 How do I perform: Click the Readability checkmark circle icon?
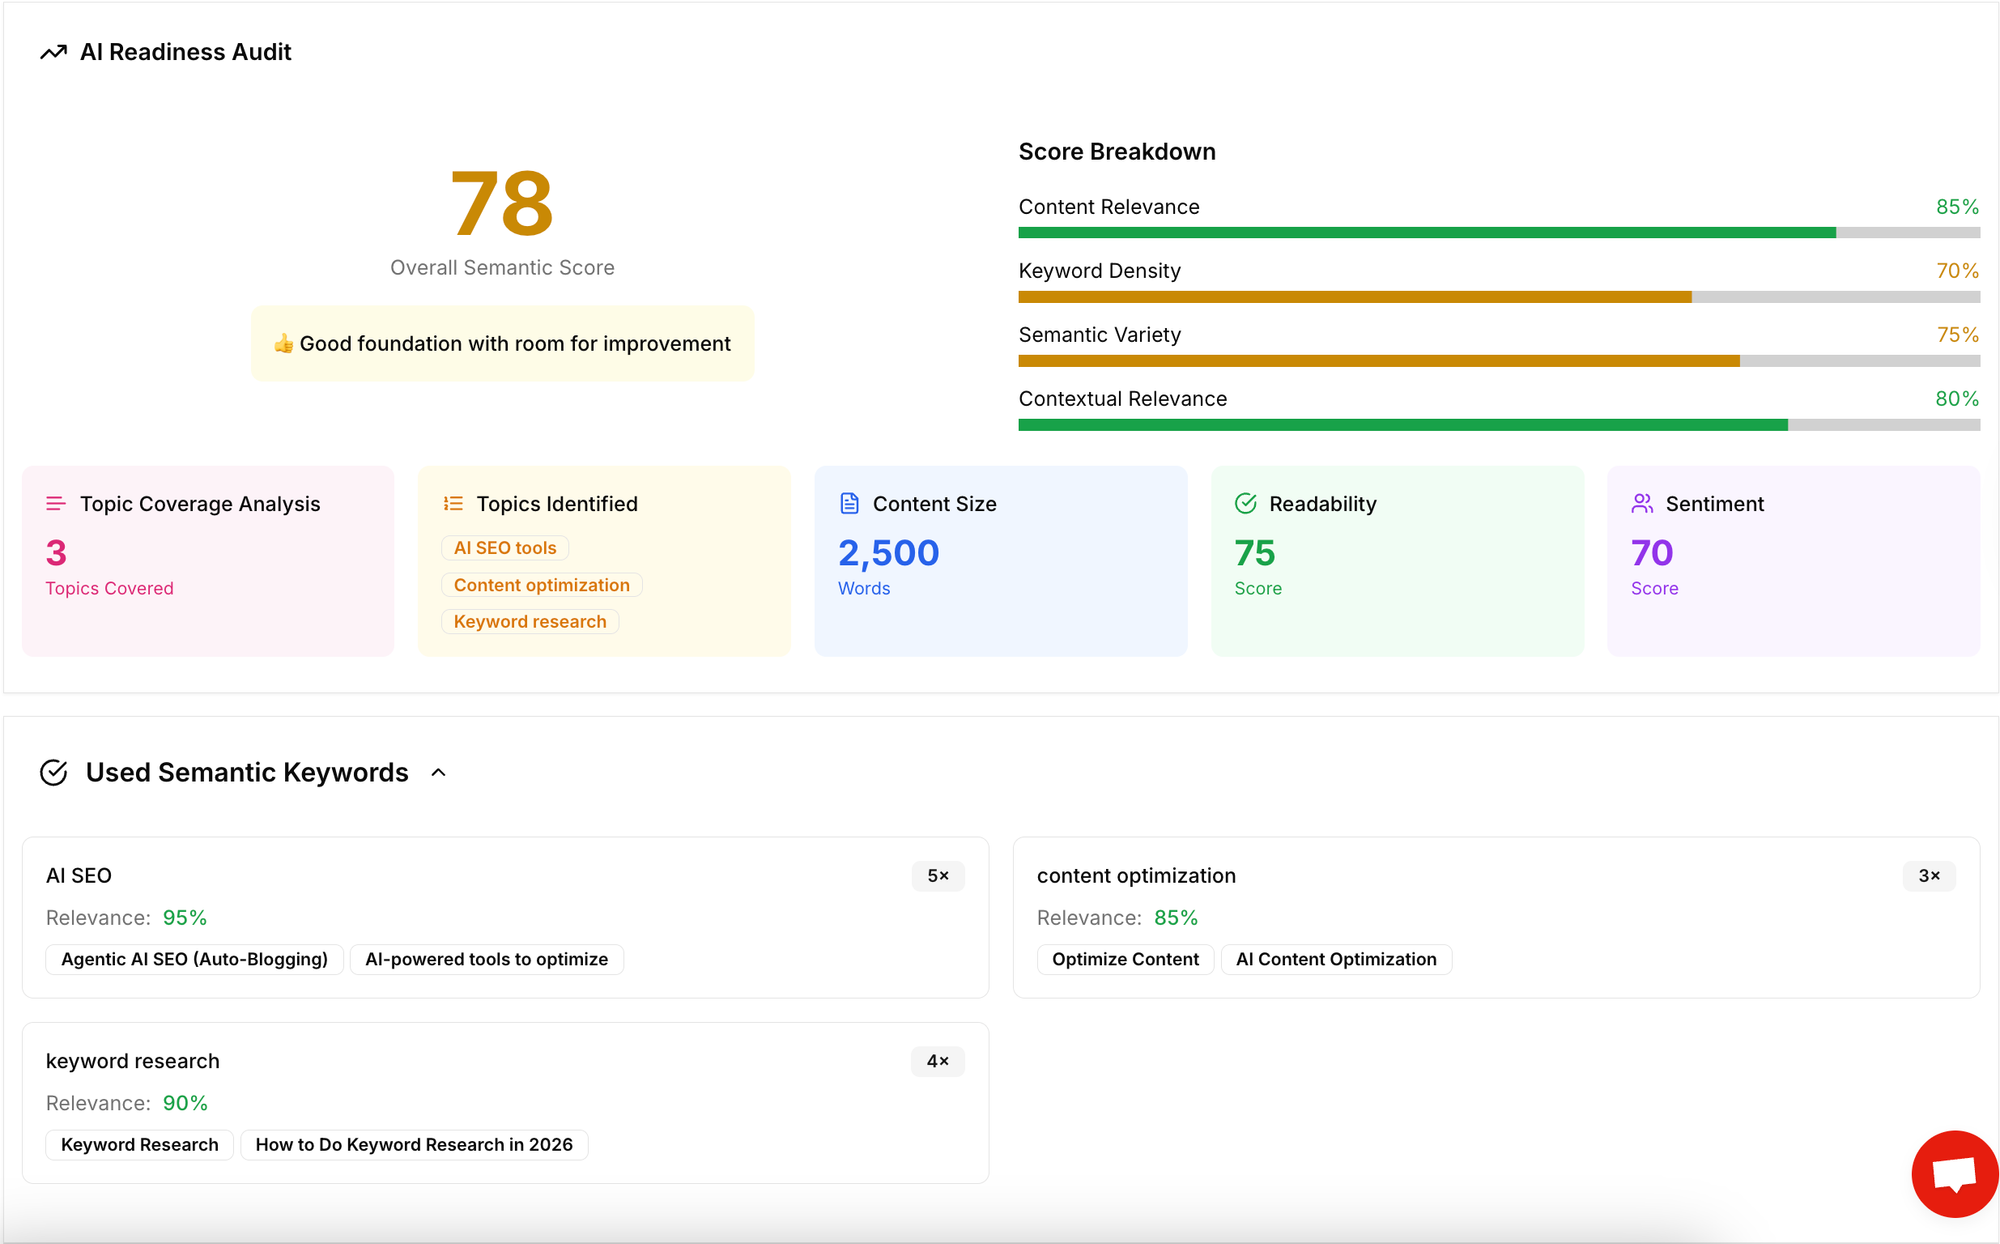coord(1245,504)
